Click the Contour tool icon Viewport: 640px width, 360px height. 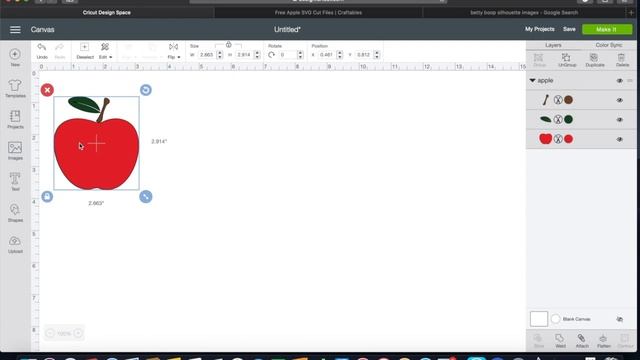coord(625,338)
